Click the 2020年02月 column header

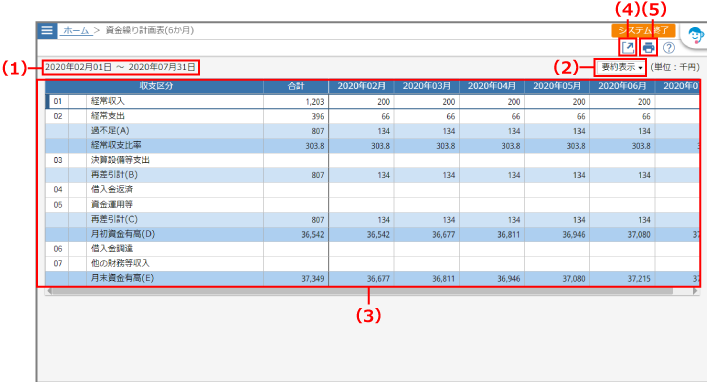tap(362, 86)
